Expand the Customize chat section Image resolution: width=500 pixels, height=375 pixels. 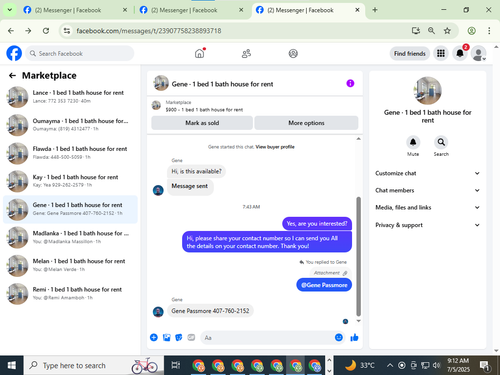coord(427,173)
